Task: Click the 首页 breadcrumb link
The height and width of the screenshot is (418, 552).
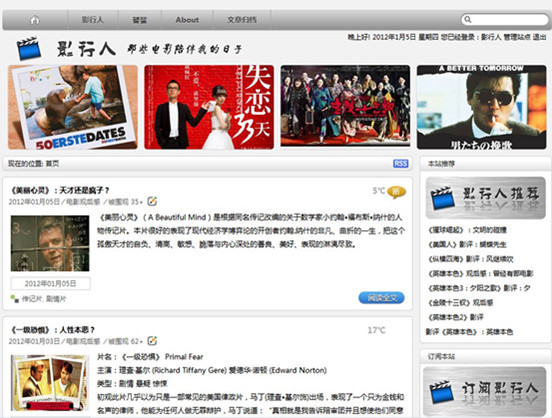Action: pos(52,164)
